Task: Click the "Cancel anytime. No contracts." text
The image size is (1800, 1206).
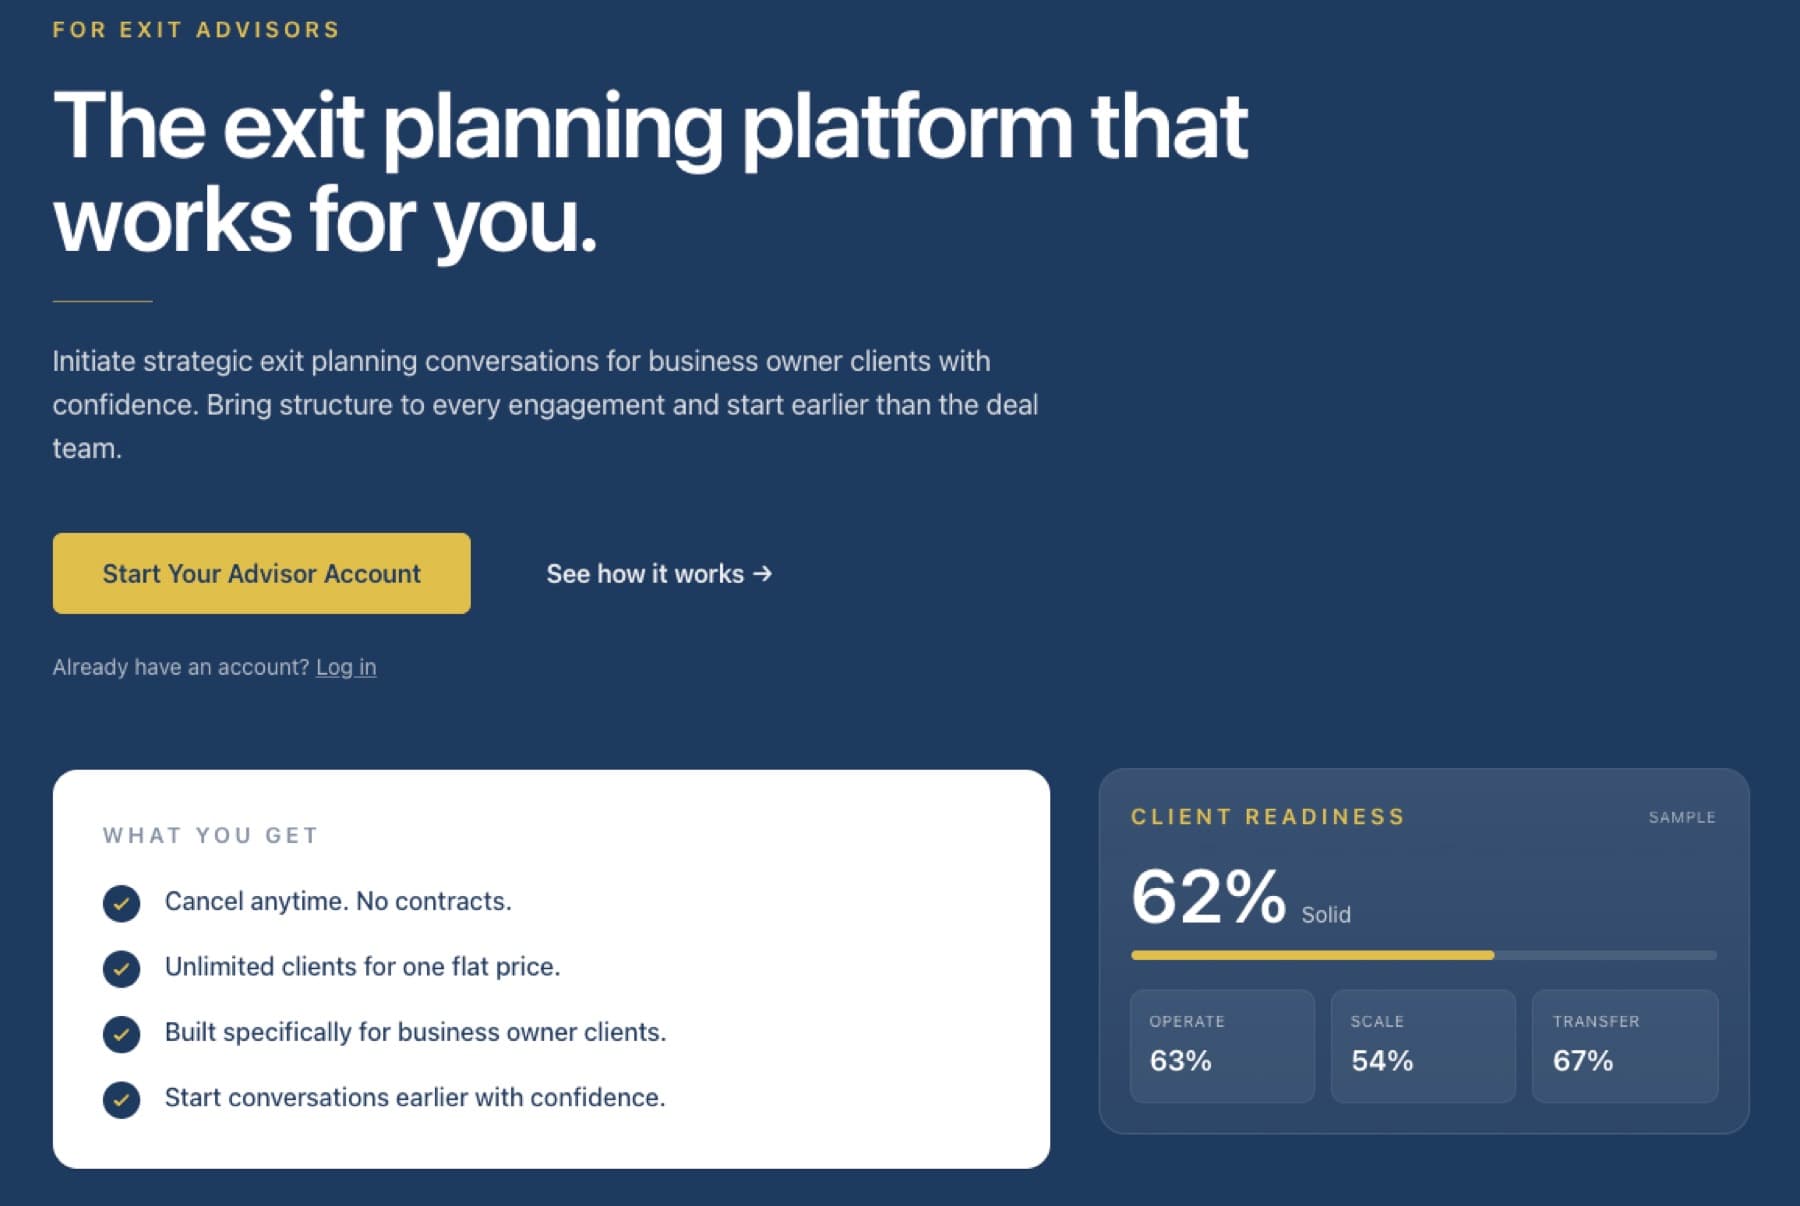Action: (x=338, y=901)
